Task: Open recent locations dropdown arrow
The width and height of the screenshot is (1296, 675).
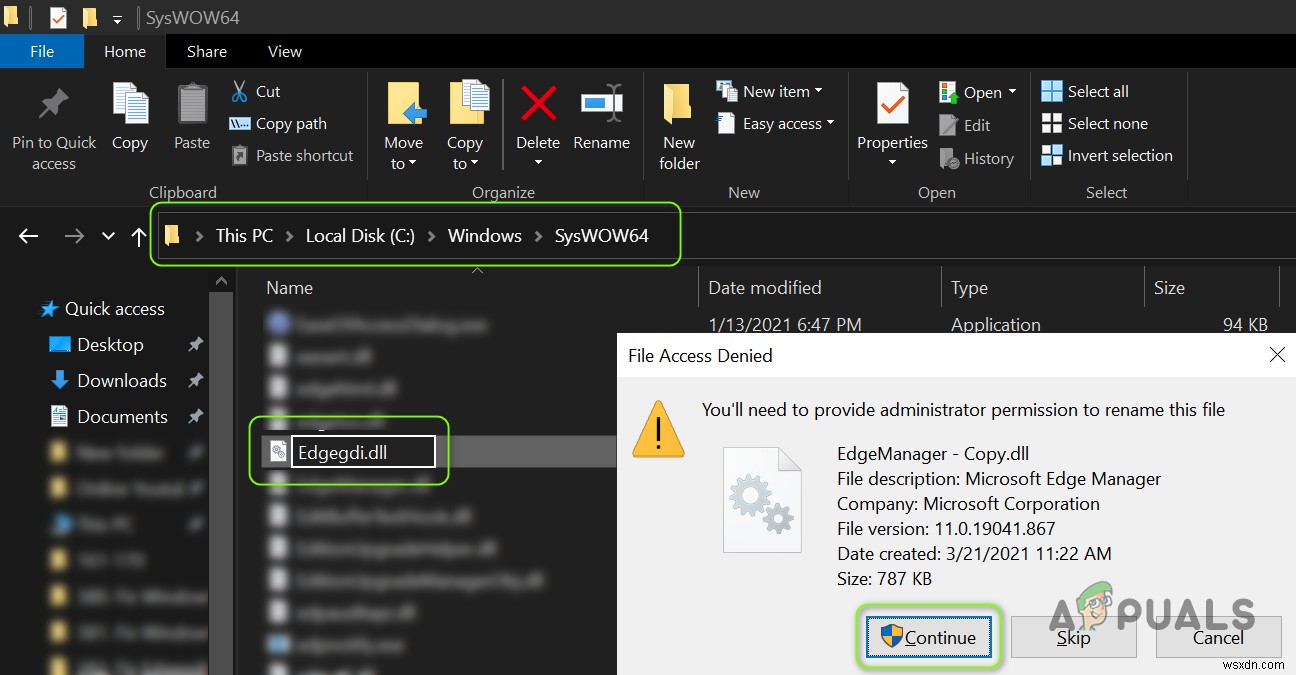Action: pos(108,236)
